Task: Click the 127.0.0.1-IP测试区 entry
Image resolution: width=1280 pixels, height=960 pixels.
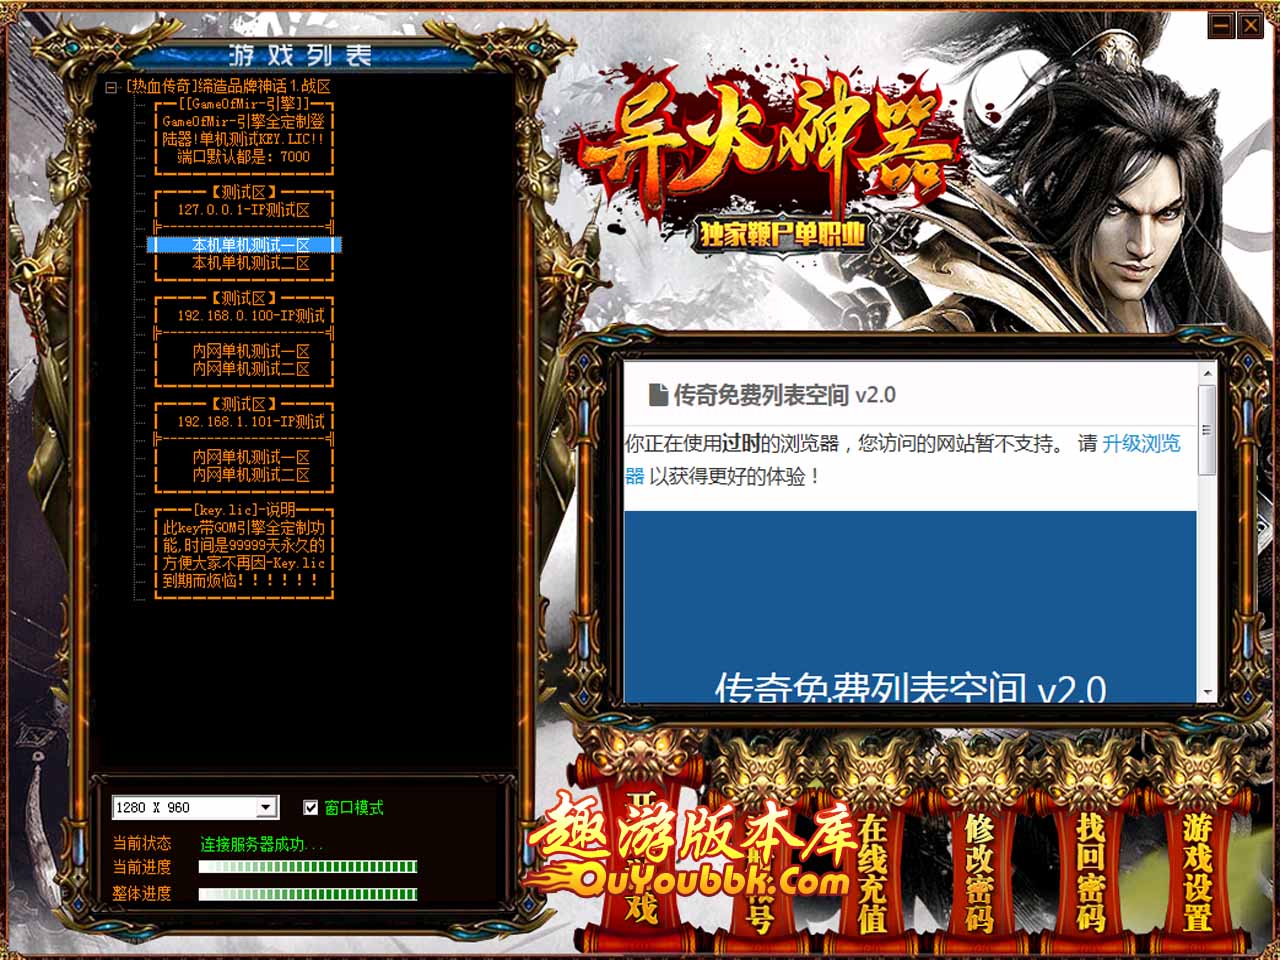Action: coord(243,210)
